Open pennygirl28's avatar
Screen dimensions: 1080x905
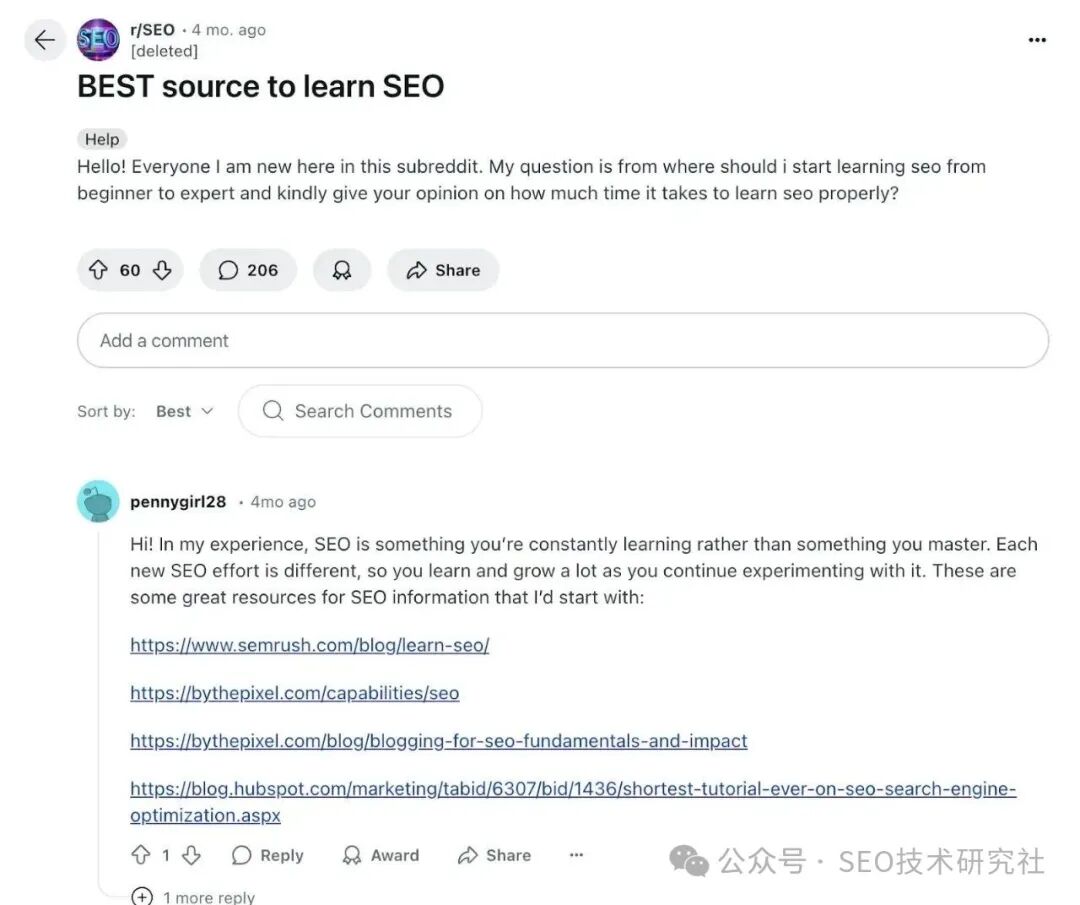(98, 502)
